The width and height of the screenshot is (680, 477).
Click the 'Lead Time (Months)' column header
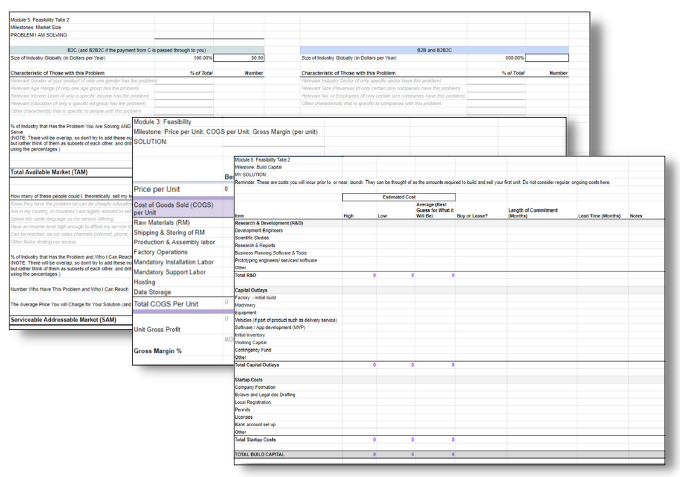point(599,216)
